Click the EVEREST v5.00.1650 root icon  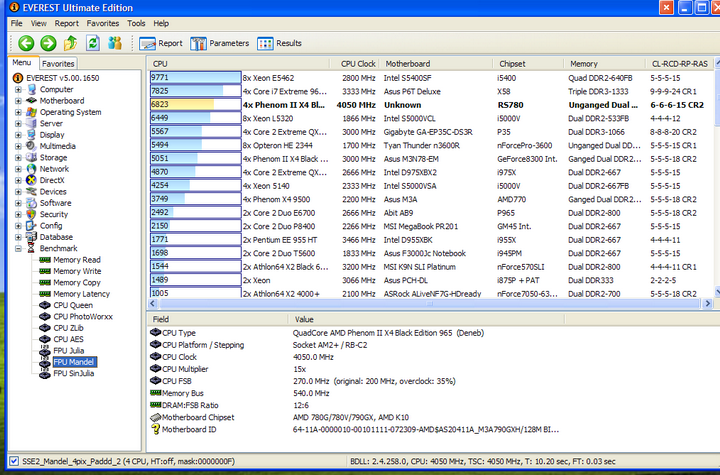coord(18,78)
